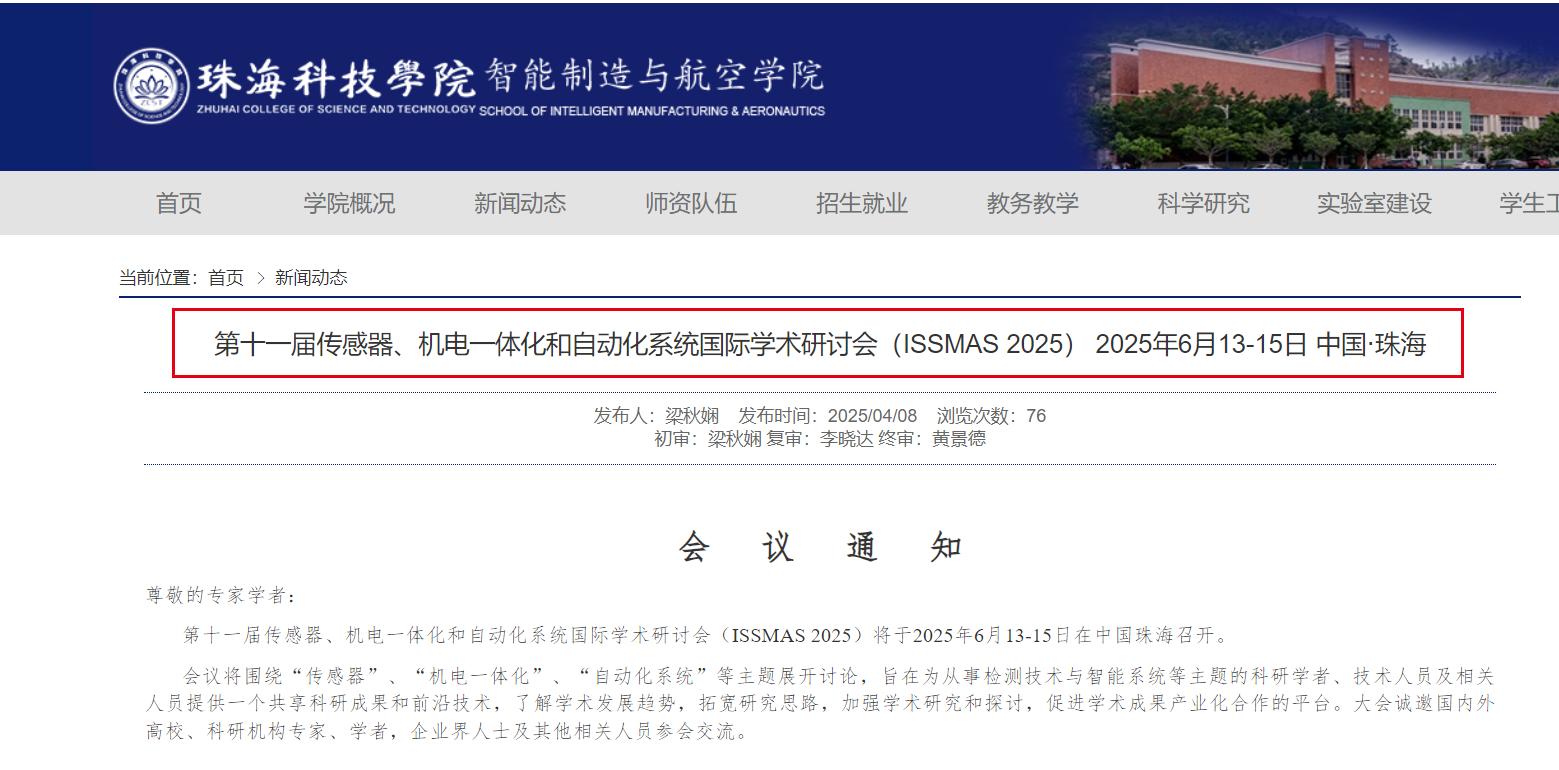Screen dimensions: 1559x770
Task: Open the 教务教学 menu item
Action: point(1033,203)
